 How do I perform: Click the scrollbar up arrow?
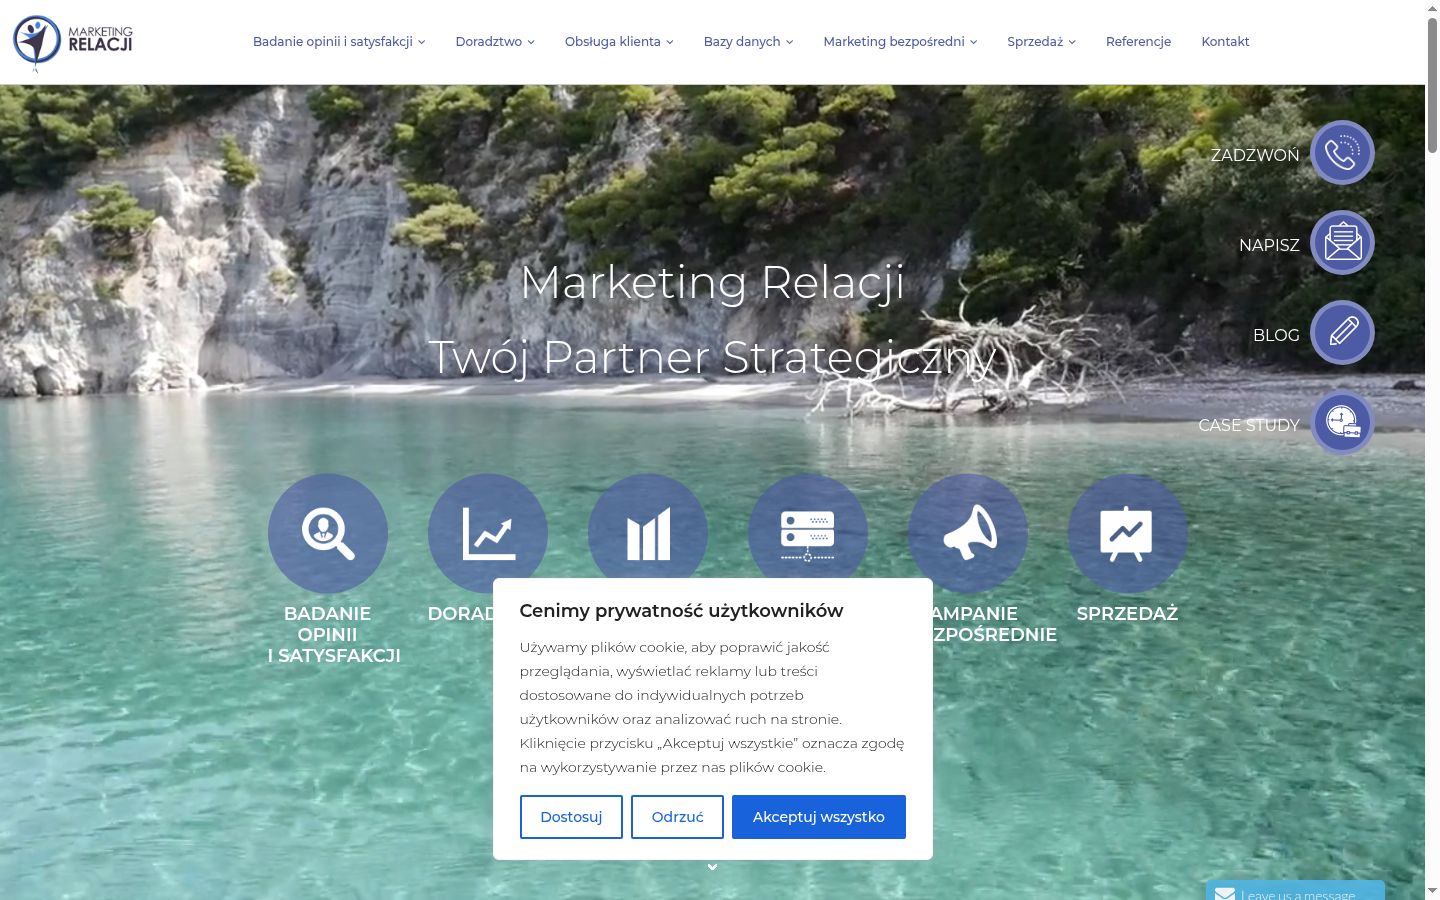pyautogui.click(x=1432, y=8)
